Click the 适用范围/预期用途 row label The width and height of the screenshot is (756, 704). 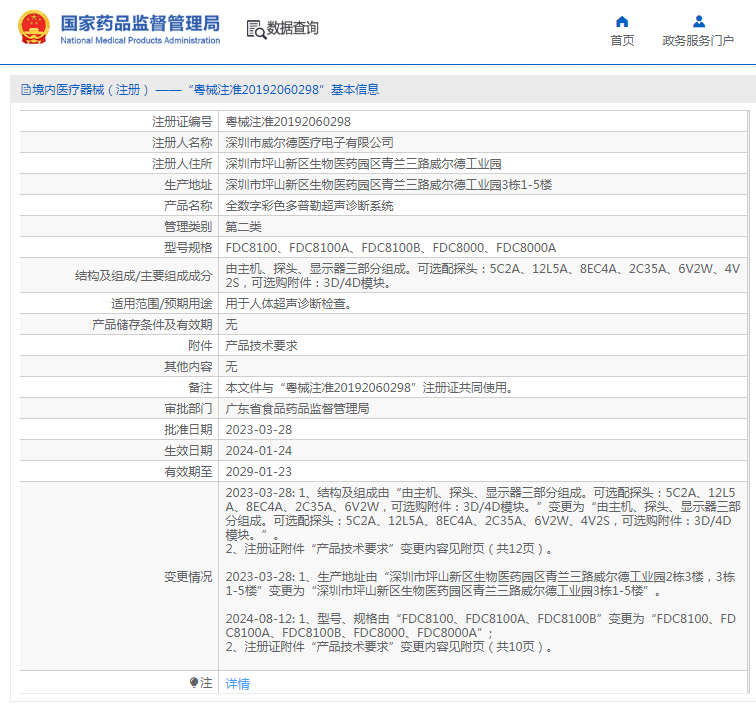tap(162, 304)
